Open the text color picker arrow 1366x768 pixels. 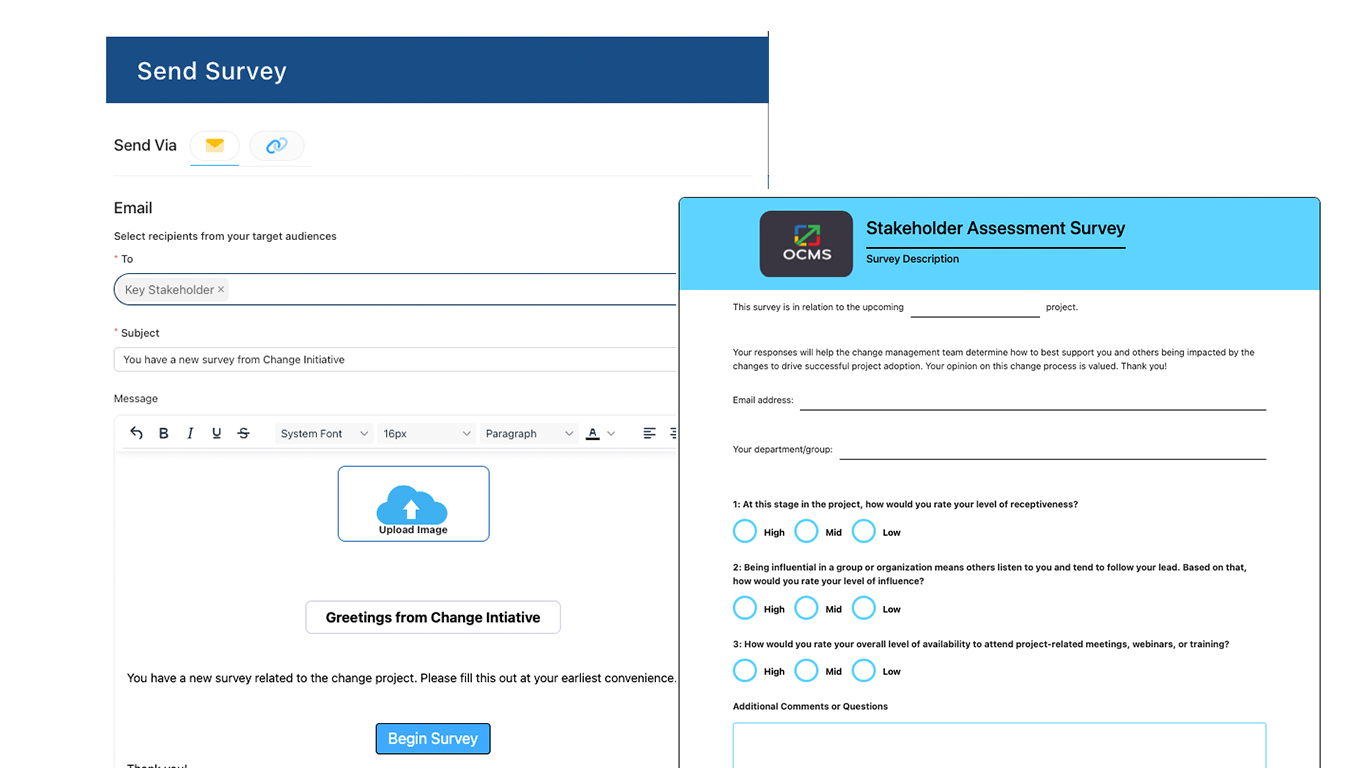click(611, 434)
